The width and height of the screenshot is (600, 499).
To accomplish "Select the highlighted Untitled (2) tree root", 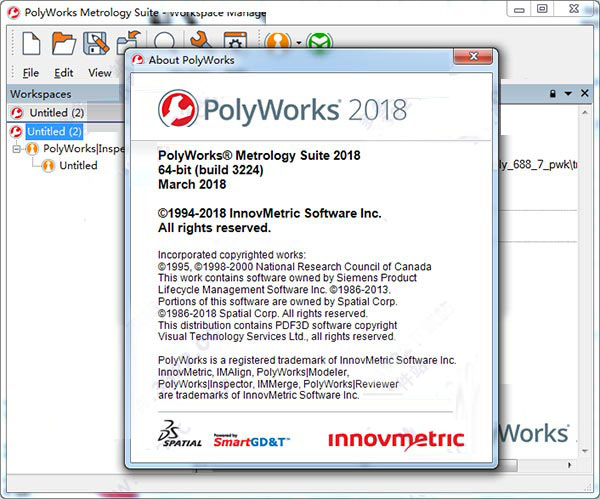I will click(x=54, y=132).
